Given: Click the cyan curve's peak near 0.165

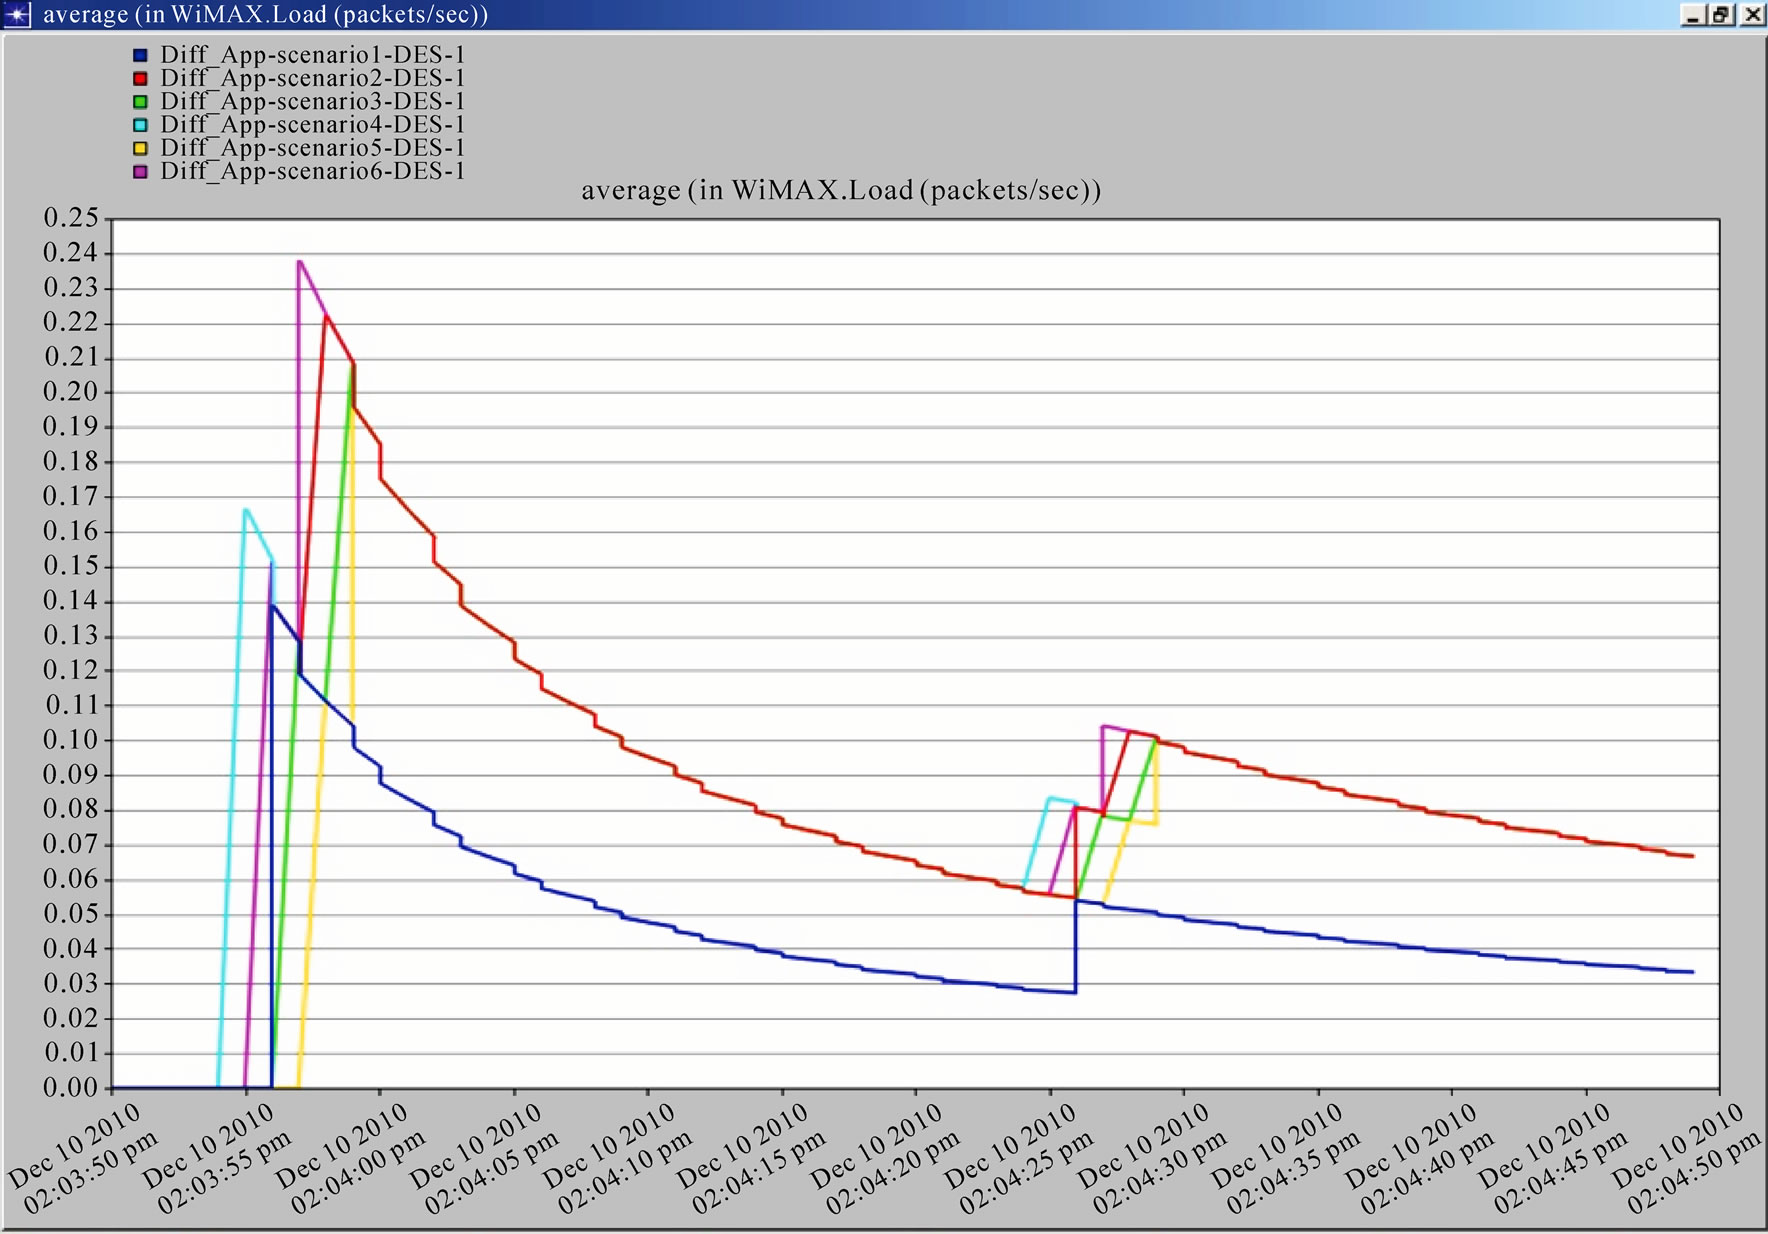Looking at the screenshot, I should (x=246, y=510).
